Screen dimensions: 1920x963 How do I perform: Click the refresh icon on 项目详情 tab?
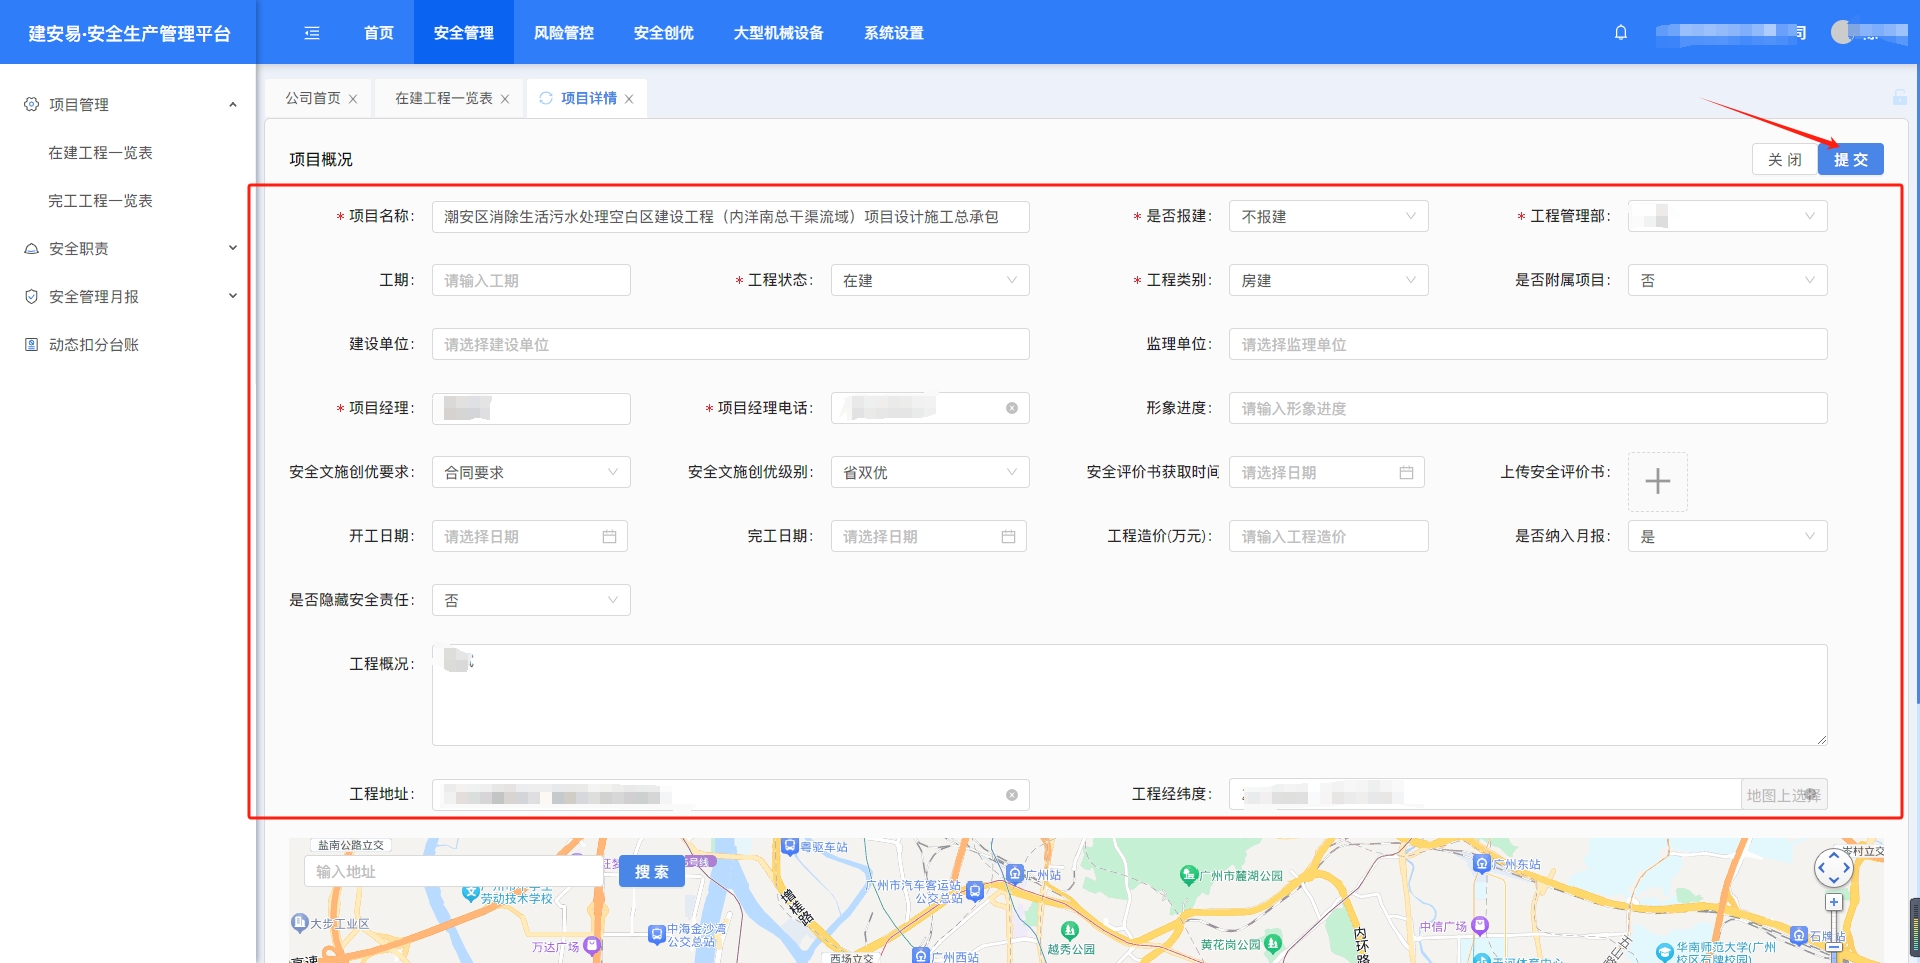[x=546, y=98]
